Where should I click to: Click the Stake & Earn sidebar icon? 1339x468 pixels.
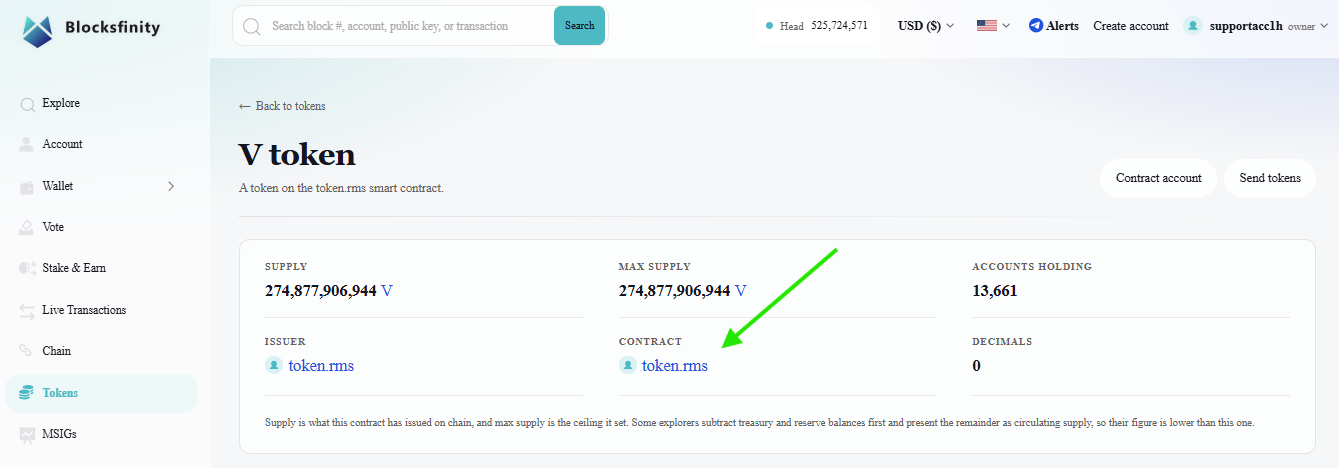coord(27,269)
